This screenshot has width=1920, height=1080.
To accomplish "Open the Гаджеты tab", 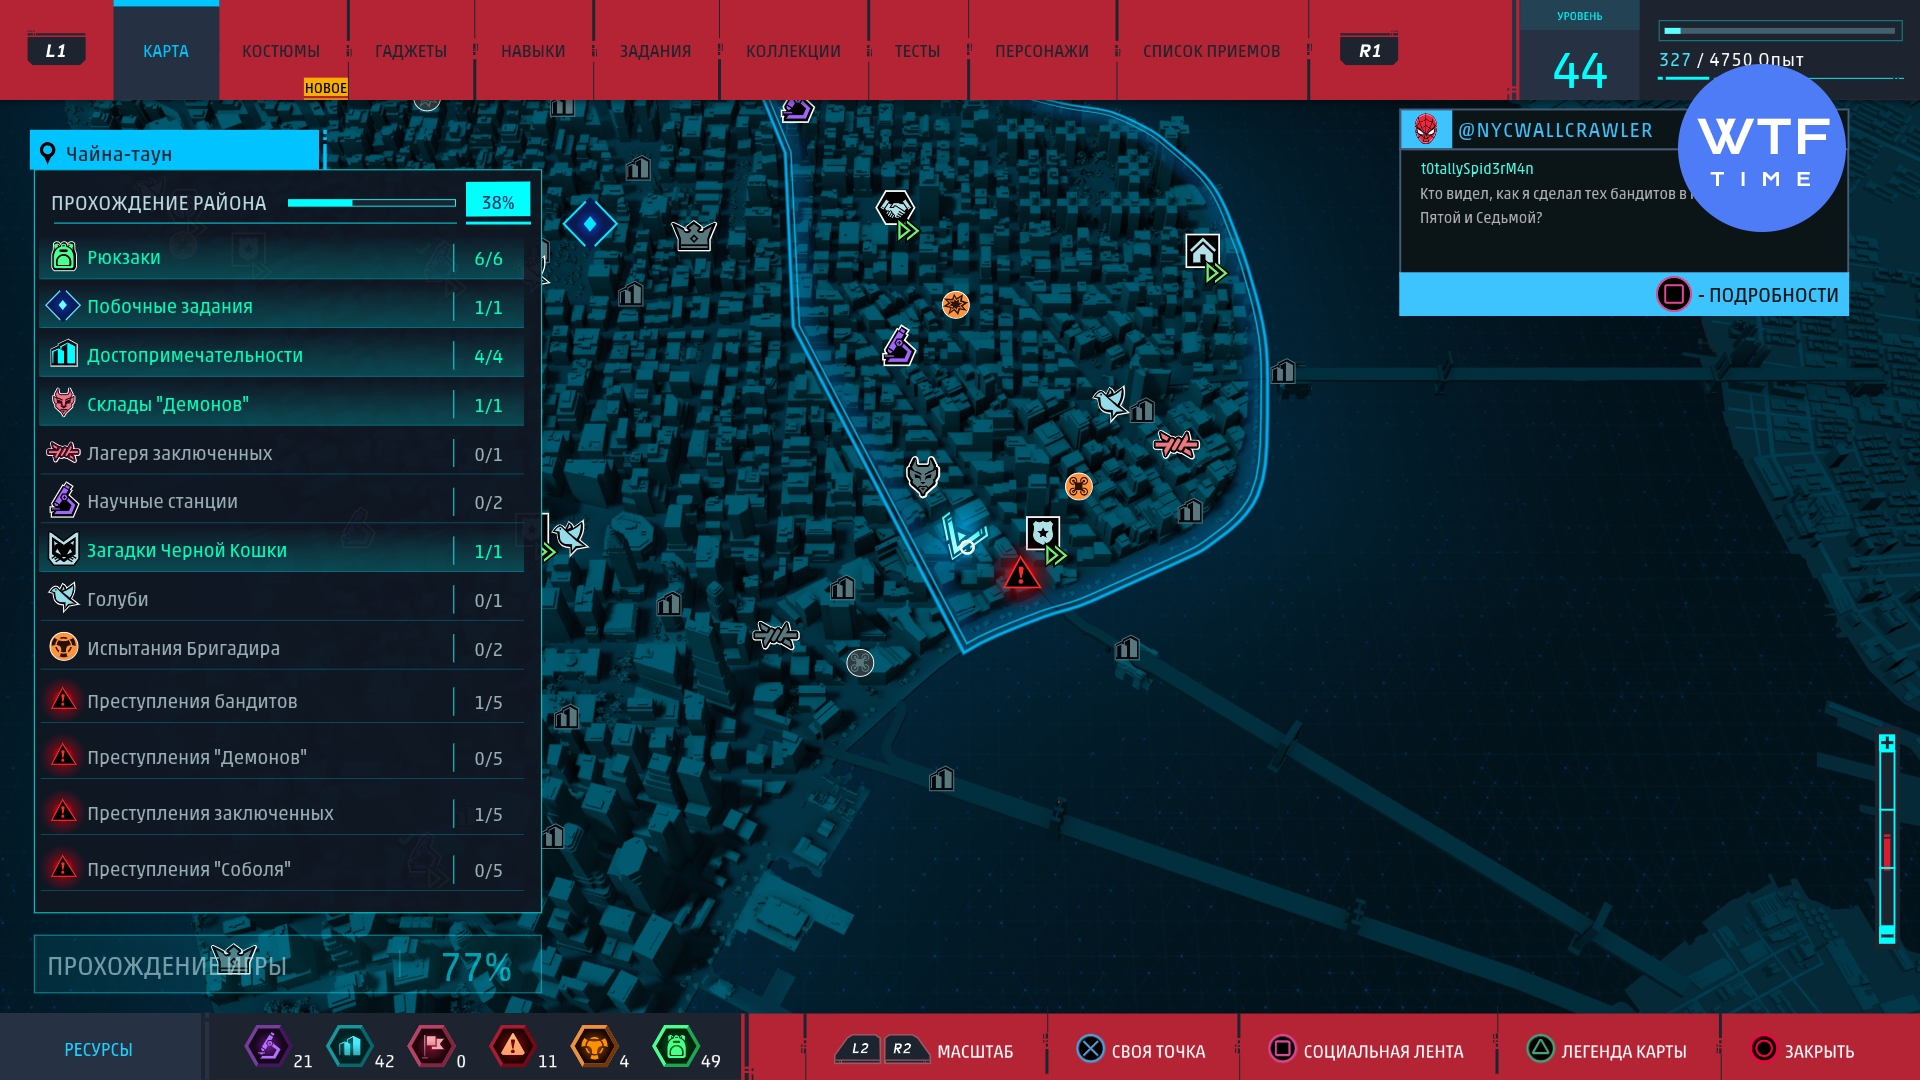I will (x=410, y=51).
